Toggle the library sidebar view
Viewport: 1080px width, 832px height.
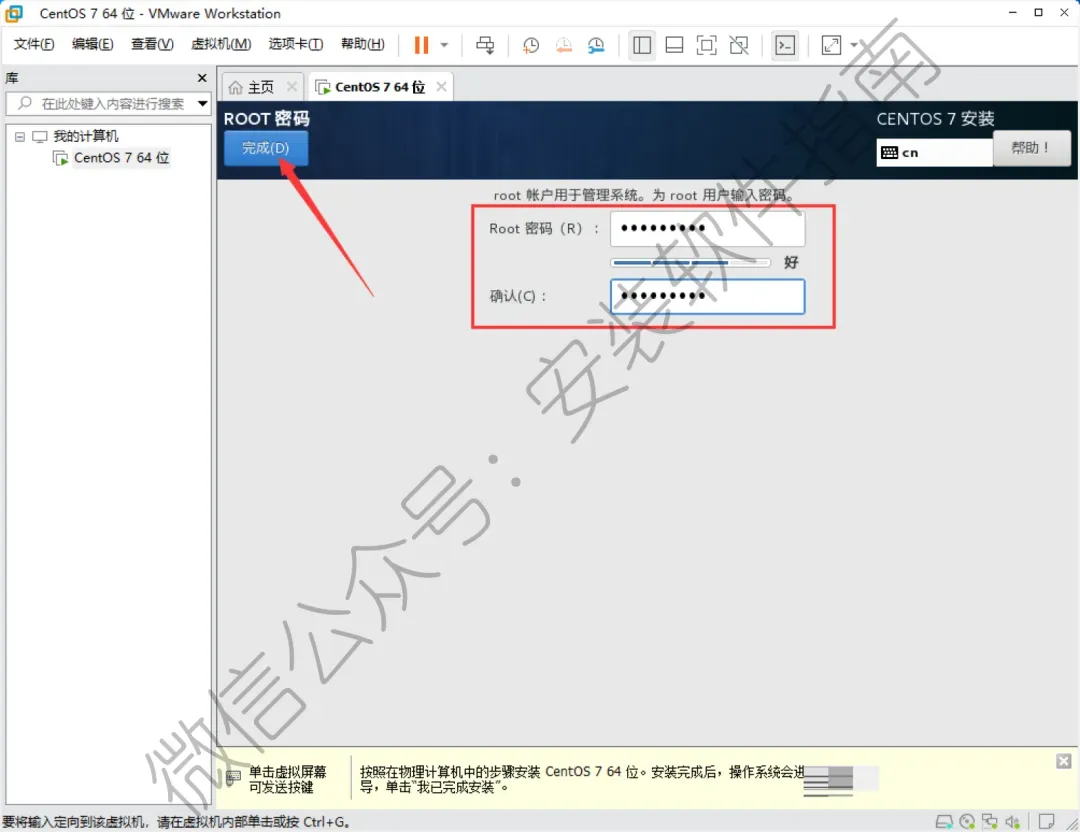(641, 45)
